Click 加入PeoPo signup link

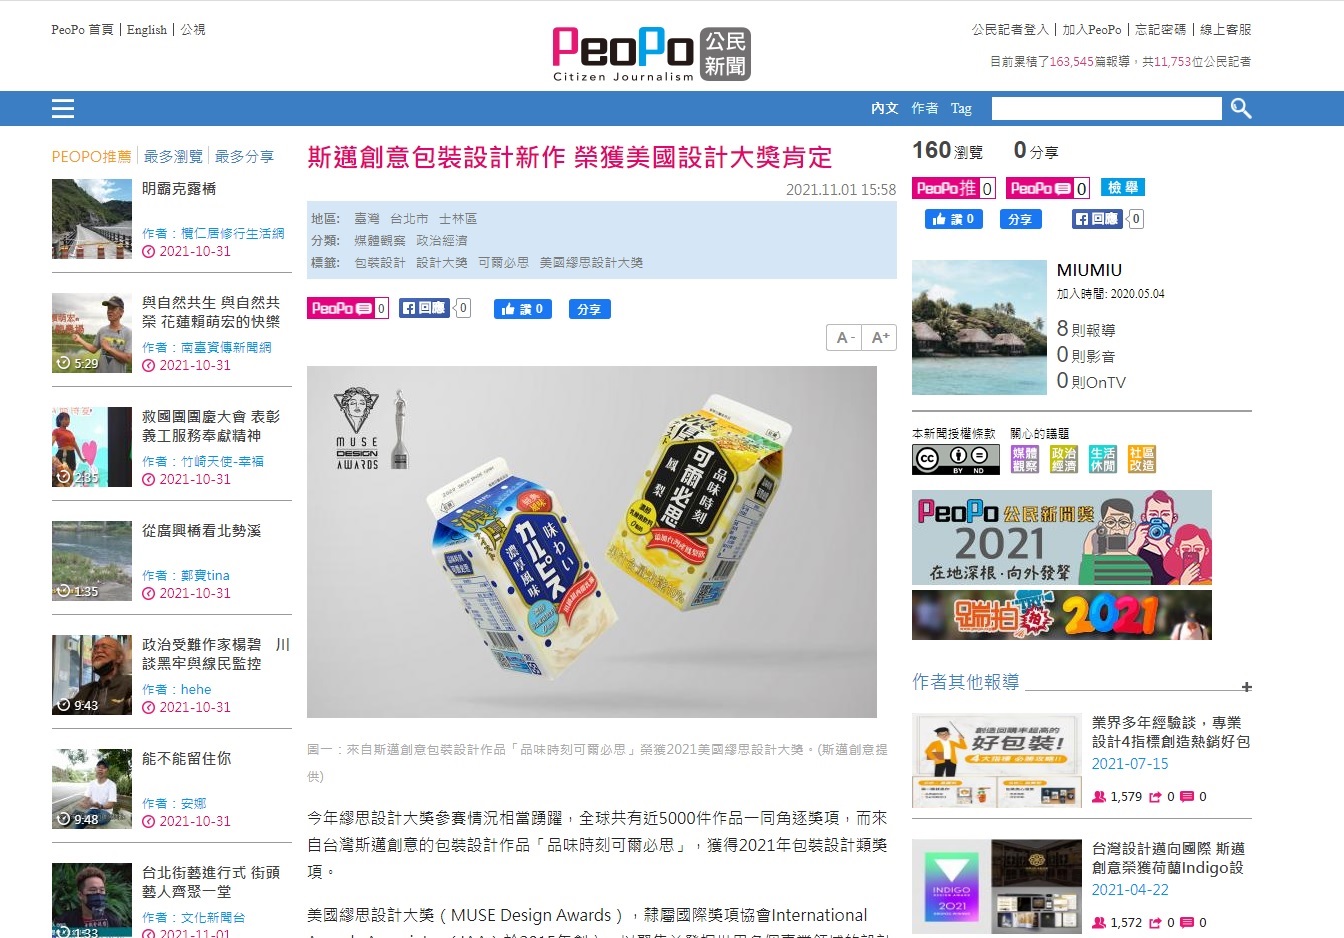(x=1092, y=30)
